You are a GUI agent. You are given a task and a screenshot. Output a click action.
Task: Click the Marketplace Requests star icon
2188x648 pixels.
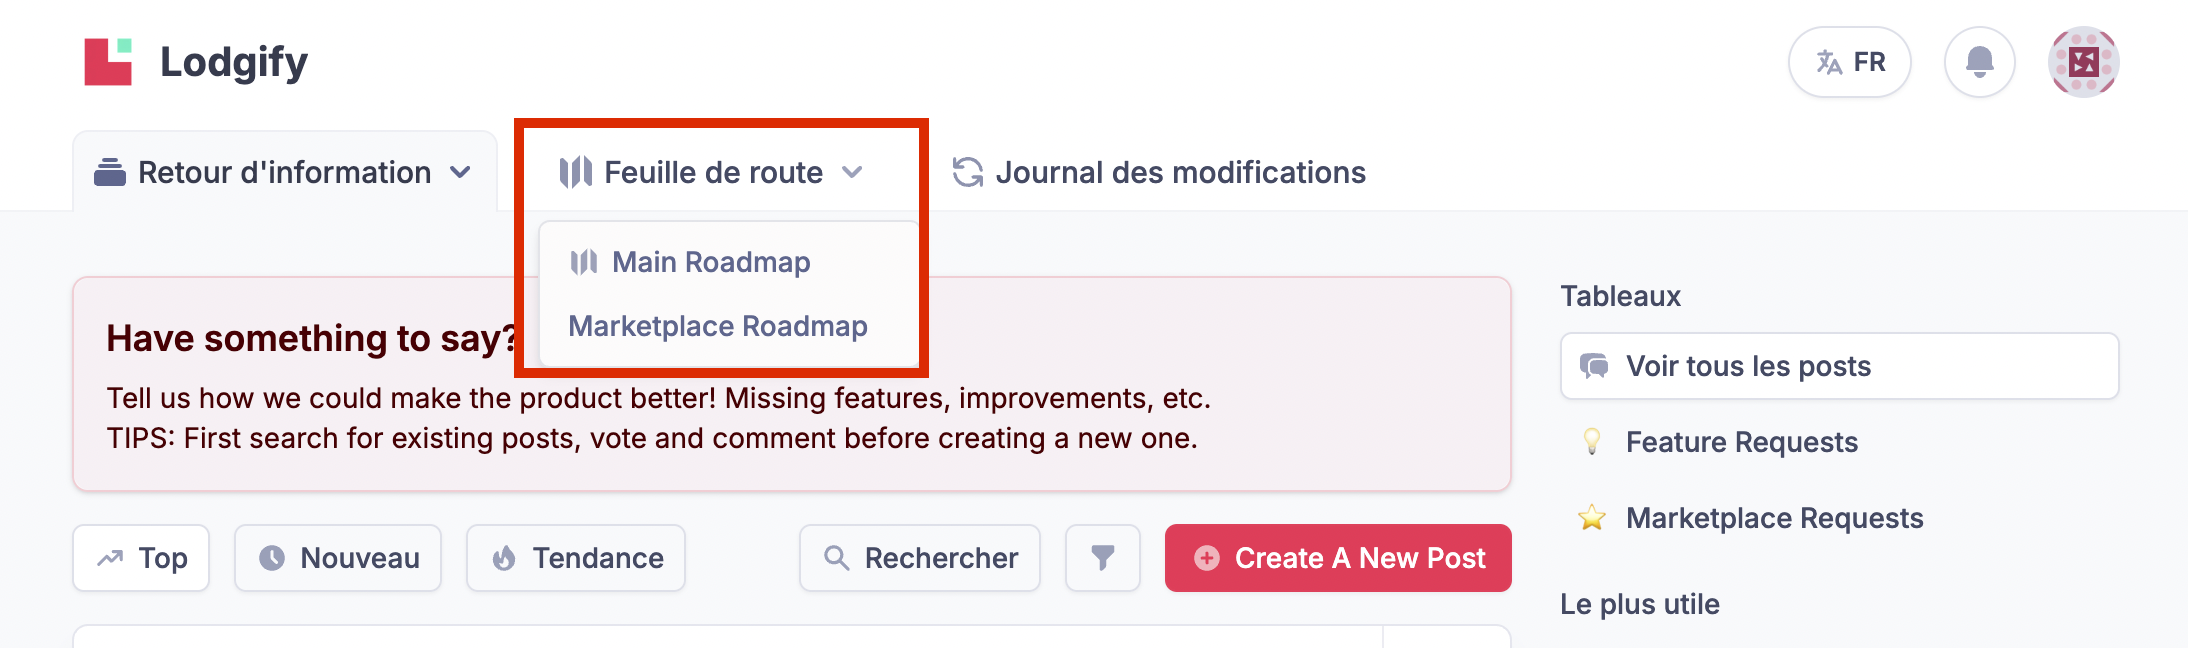[1592, 518]
